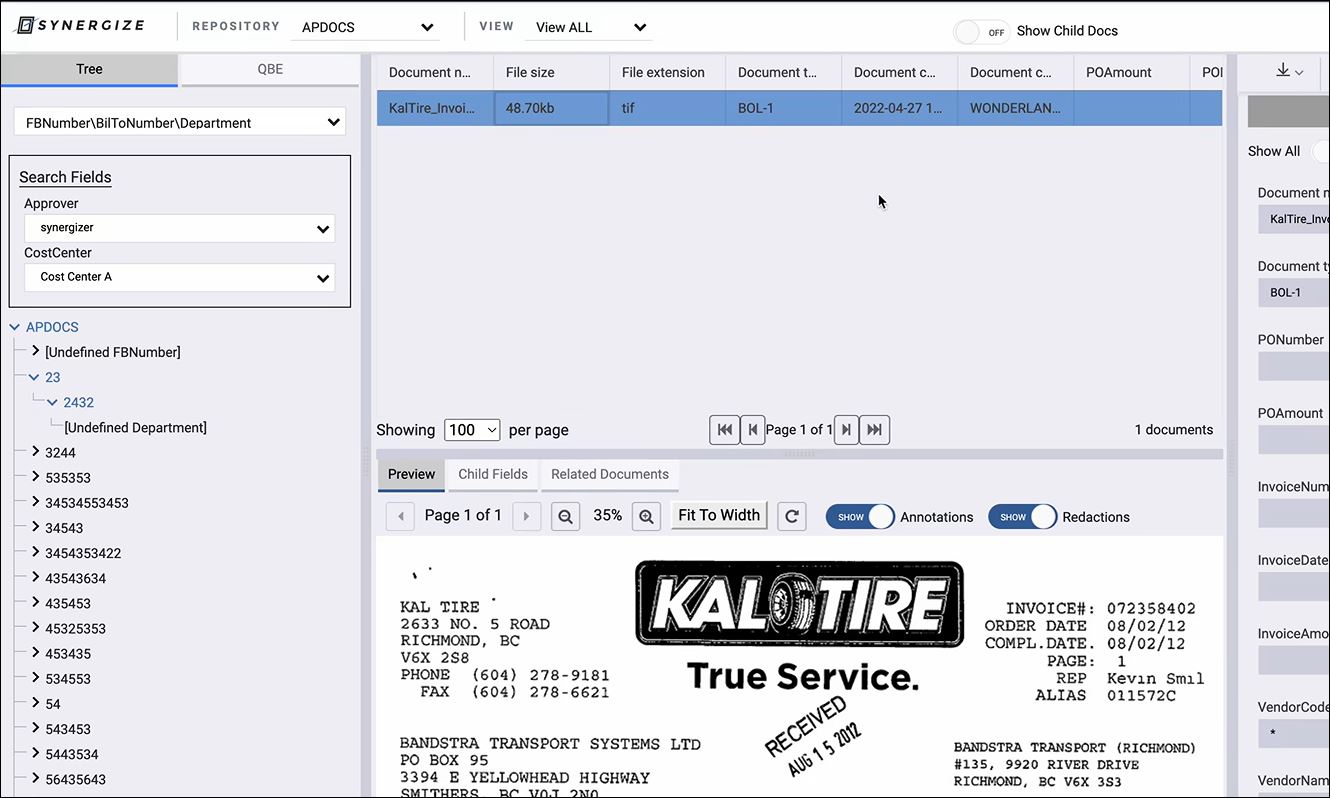Sort by File extension column header
Viewport: 1330px width, 798px height.
click(x=667, y=72)
